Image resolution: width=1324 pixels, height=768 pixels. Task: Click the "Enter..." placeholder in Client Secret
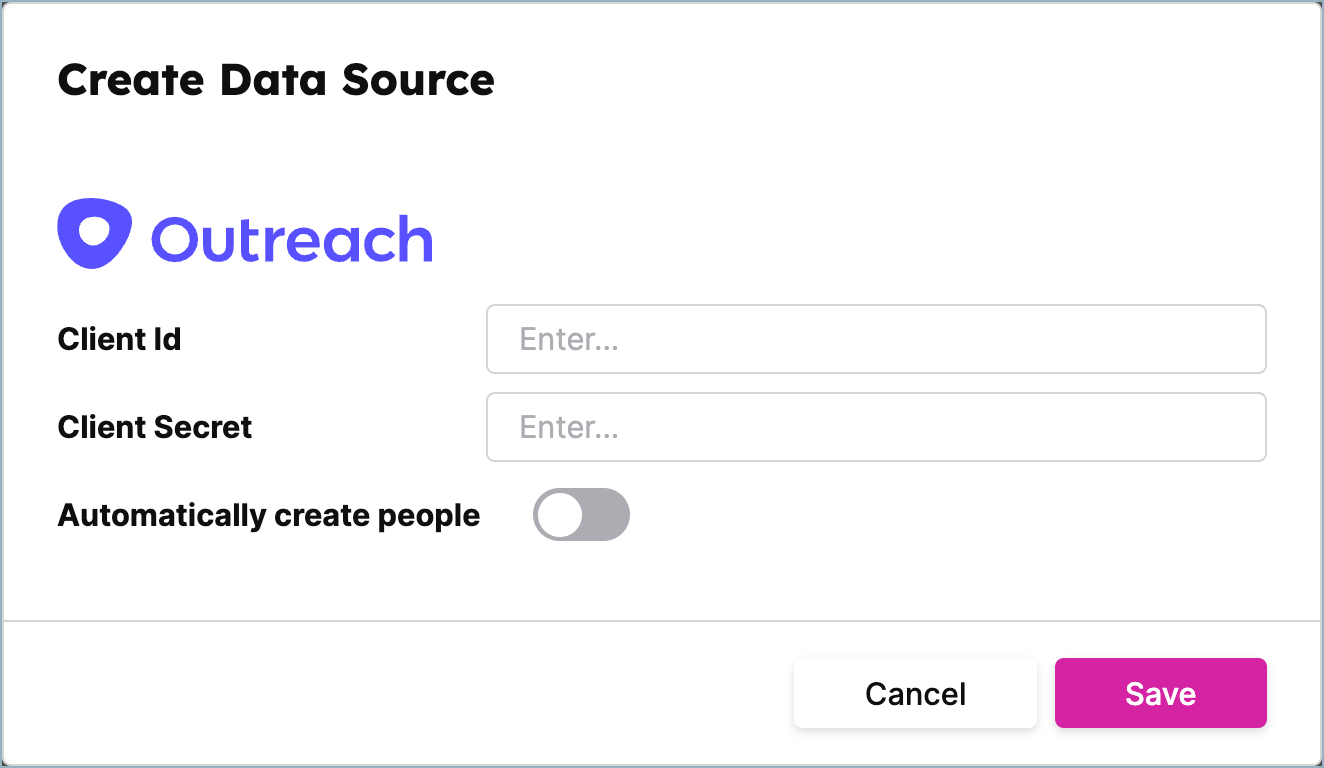pos(569,428)
